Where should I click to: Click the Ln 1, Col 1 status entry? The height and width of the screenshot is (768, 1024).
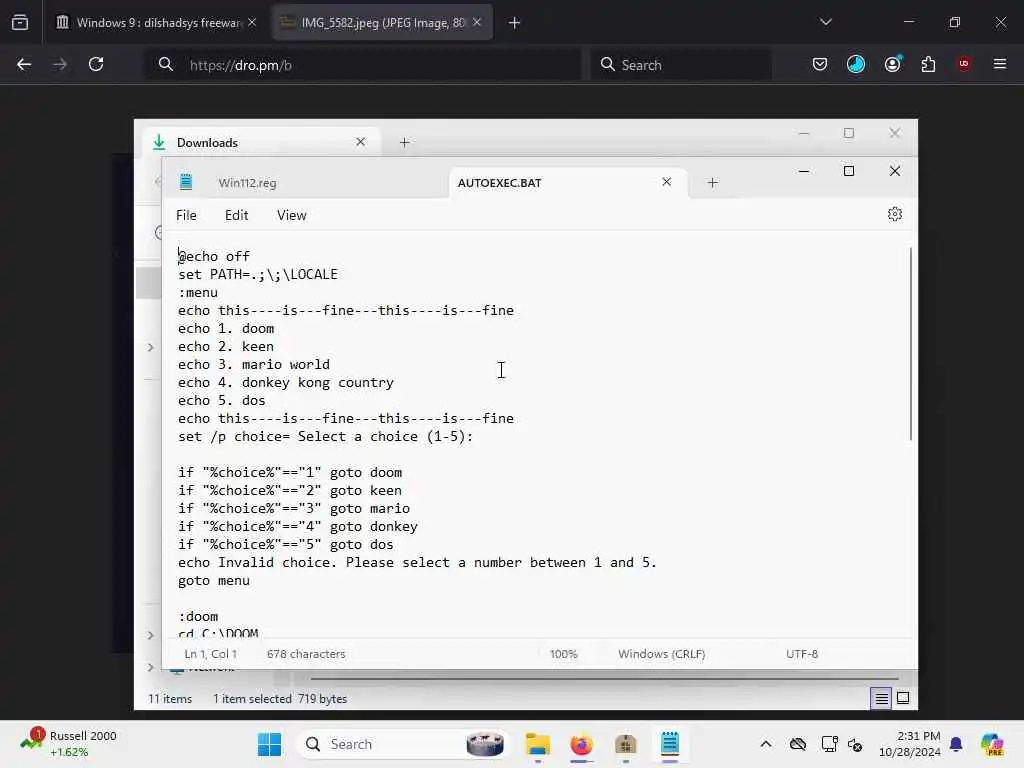[x=210, y=654]
